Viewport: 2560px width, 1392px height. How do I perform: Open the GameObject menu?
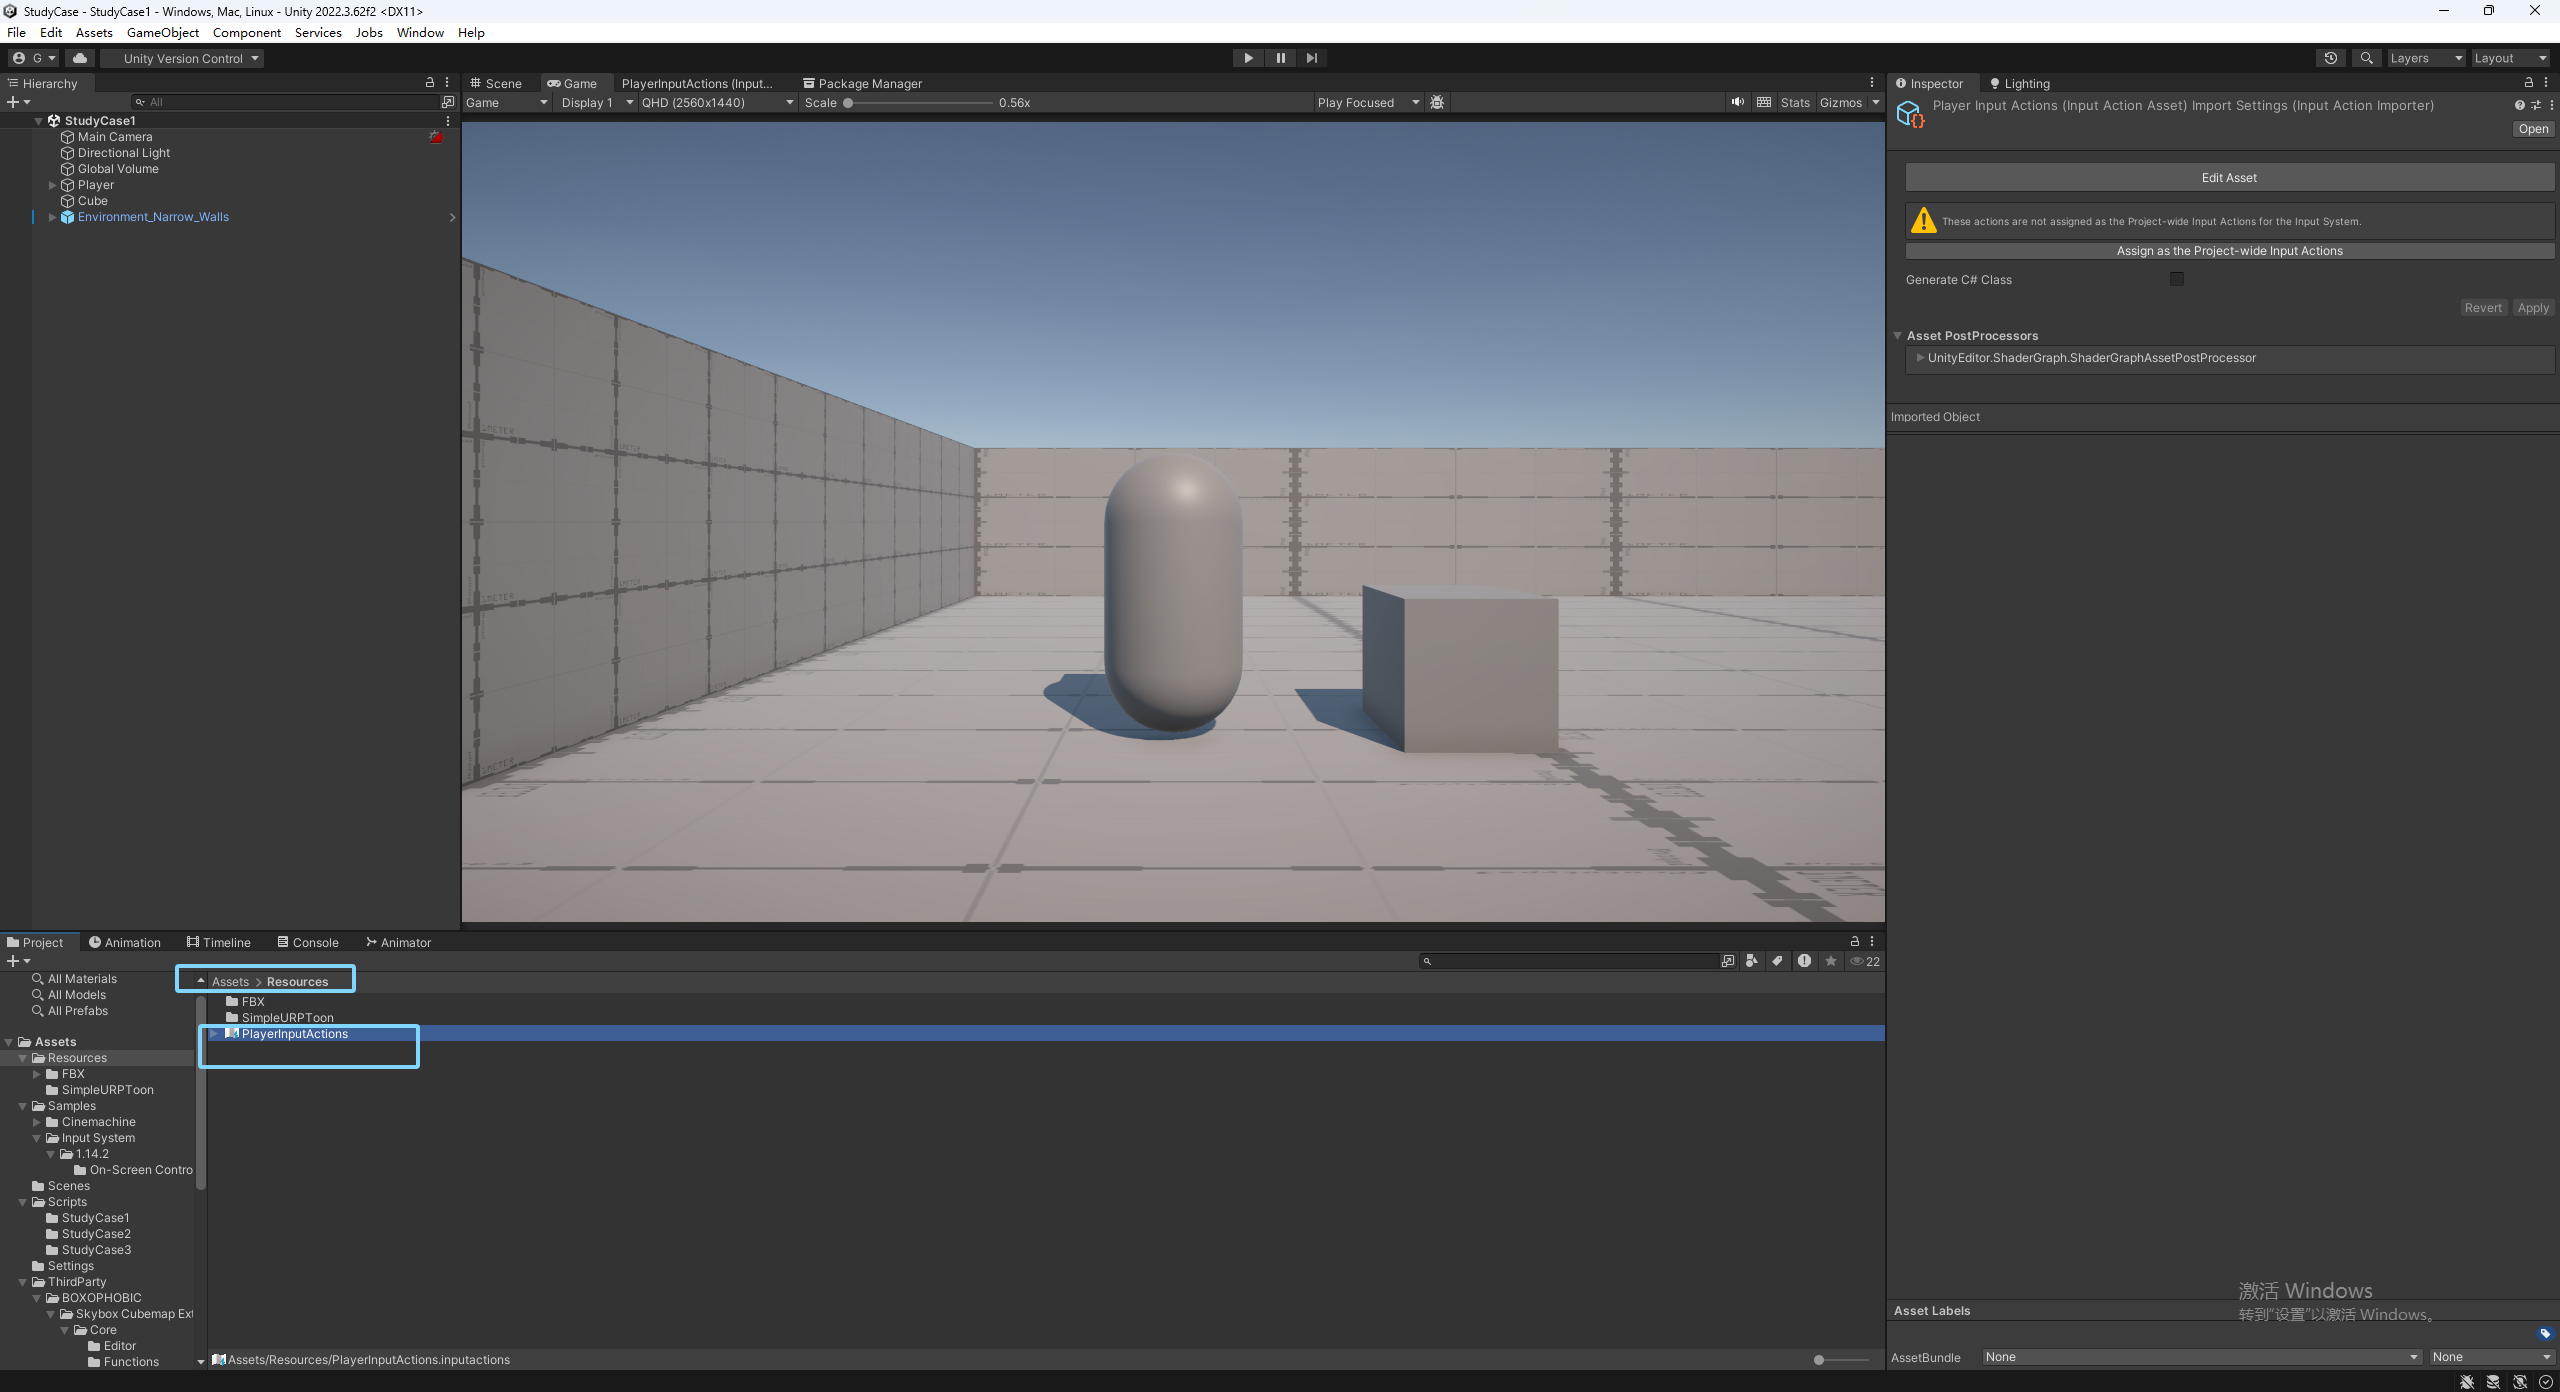[163, 32]
